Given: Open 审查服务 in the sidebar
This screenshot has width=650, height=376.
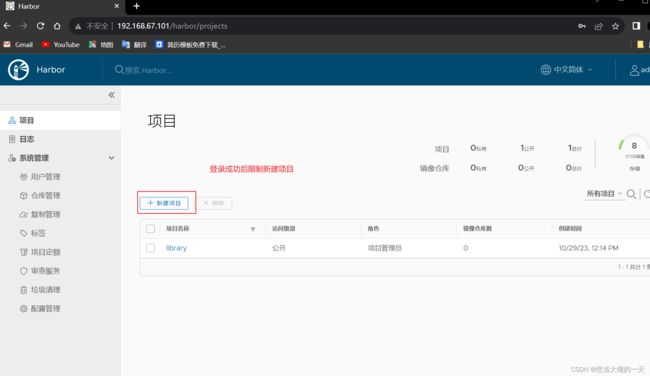Looking at the screenshot, I should 40,271.
